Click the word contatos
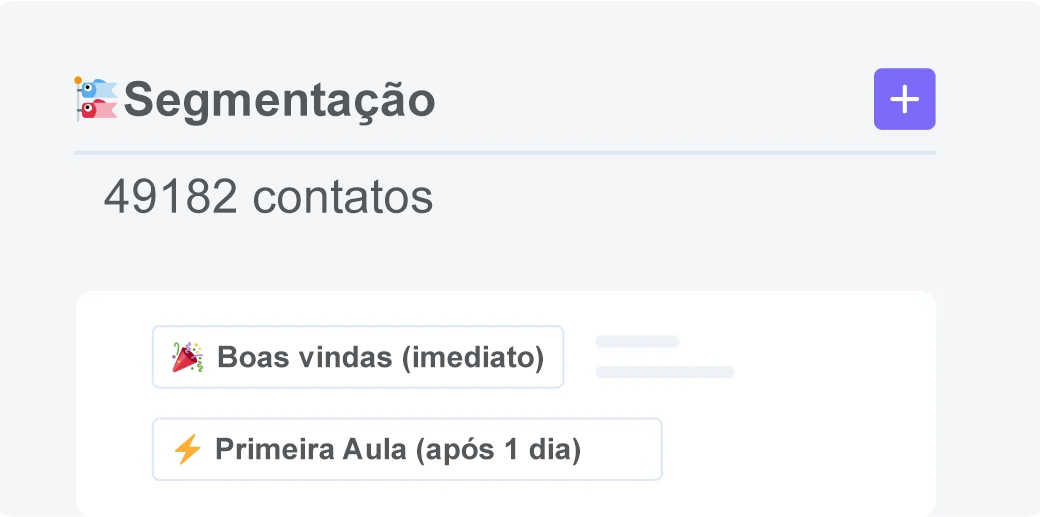 tap(343, 198)
